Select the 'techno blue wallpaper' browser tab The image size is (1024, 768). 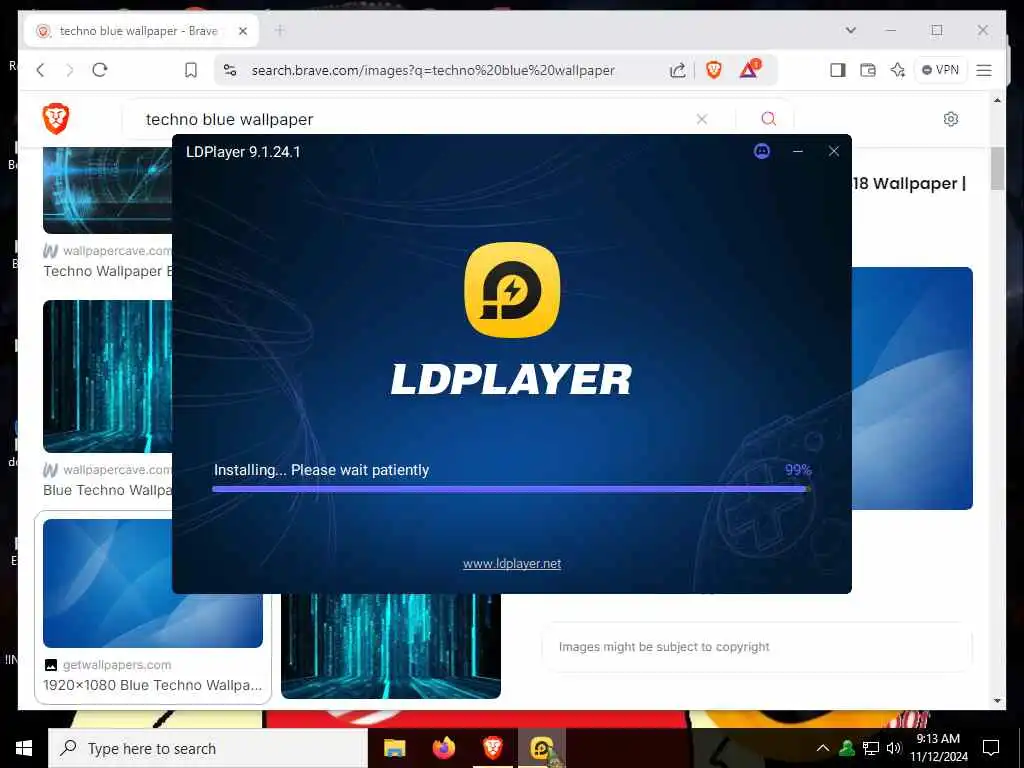pyautogui.click(x=140, y=31)
